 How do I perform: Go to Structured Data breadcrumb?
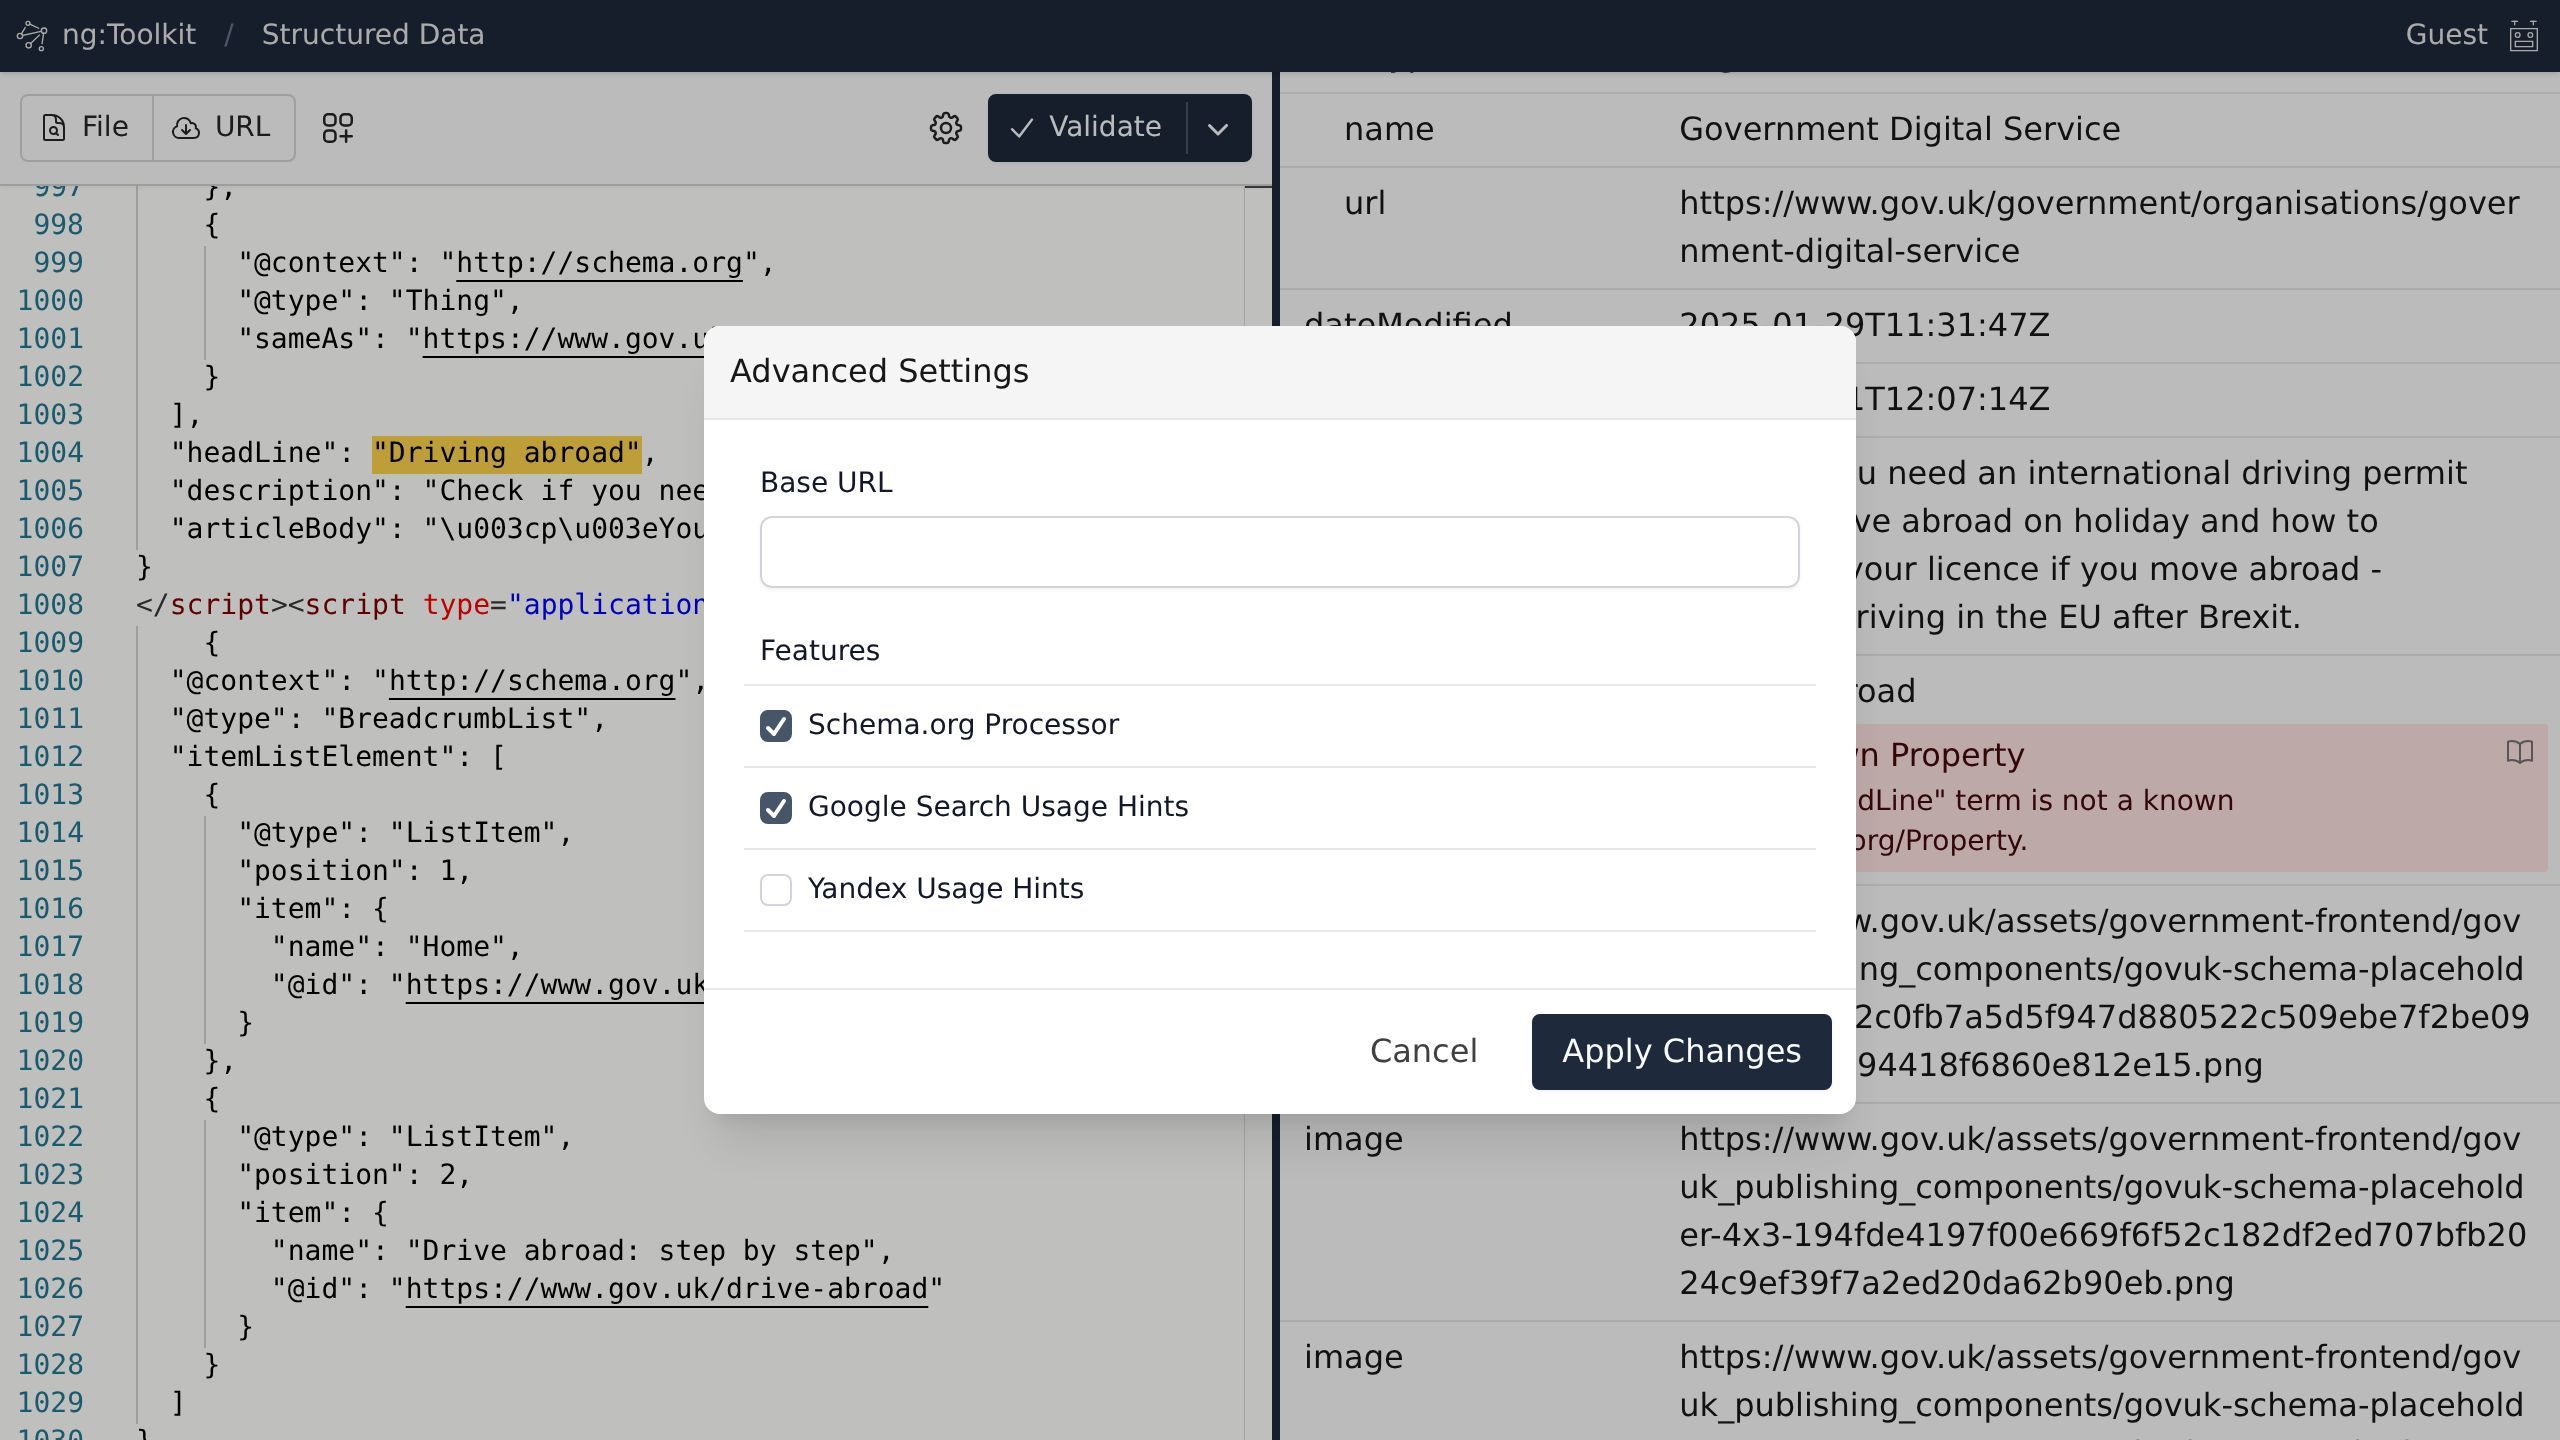coord(372,35)
